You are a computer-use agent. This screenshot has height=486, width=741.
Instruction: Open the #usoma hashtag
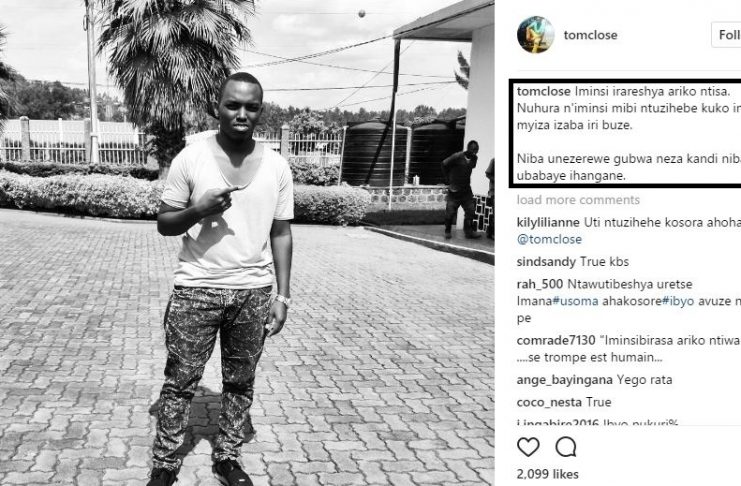(x=575, y=301)
